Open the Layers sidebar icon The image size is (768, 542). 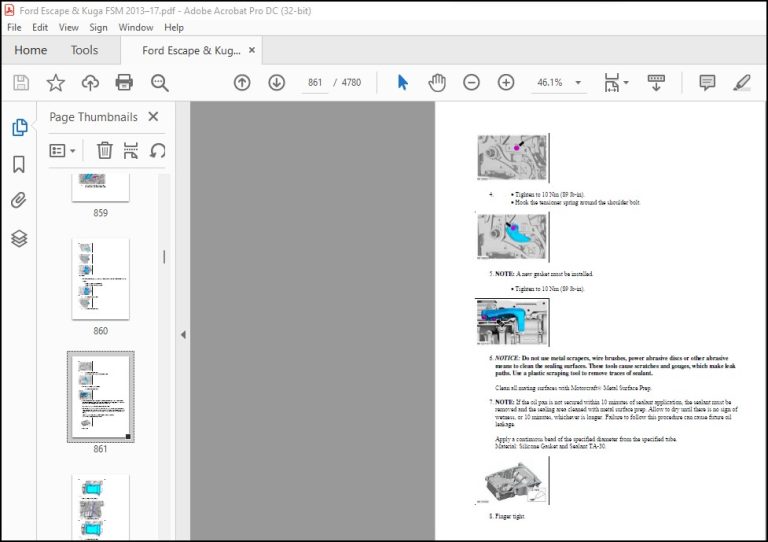point(19,238)
